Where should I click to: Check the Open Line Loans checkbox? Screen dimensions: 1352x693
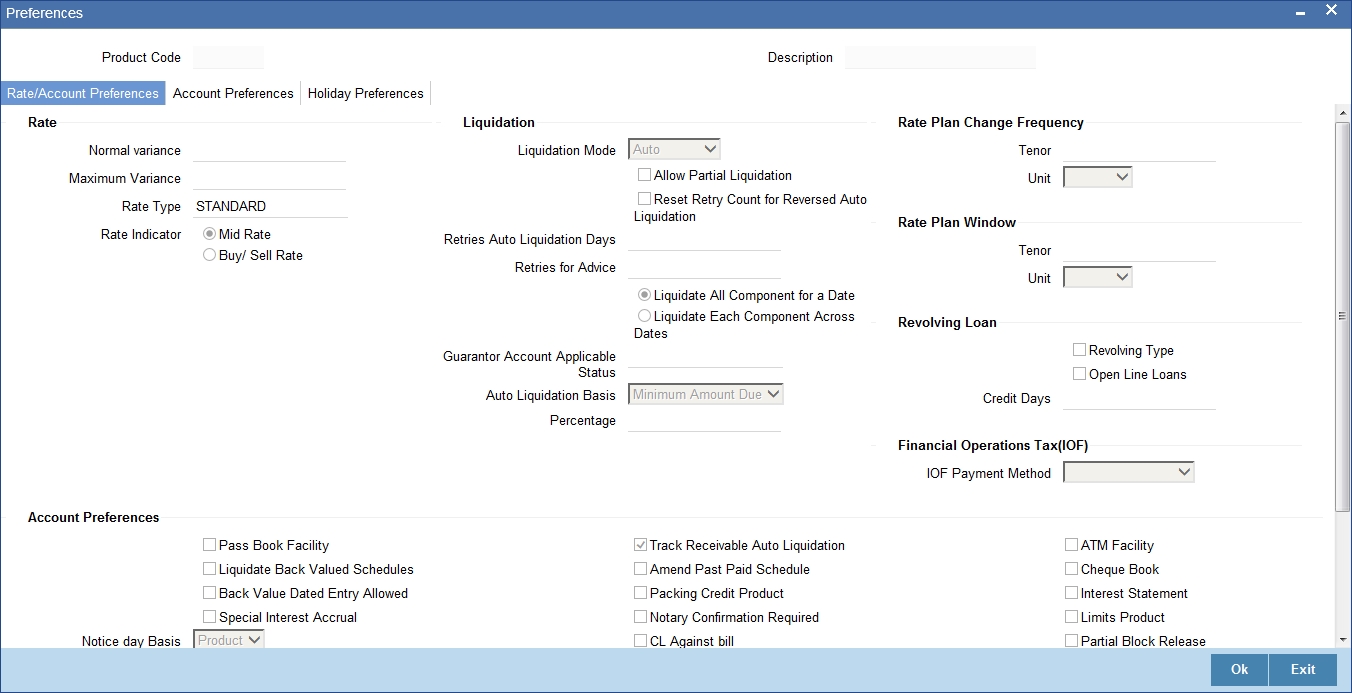(1079, 374)
